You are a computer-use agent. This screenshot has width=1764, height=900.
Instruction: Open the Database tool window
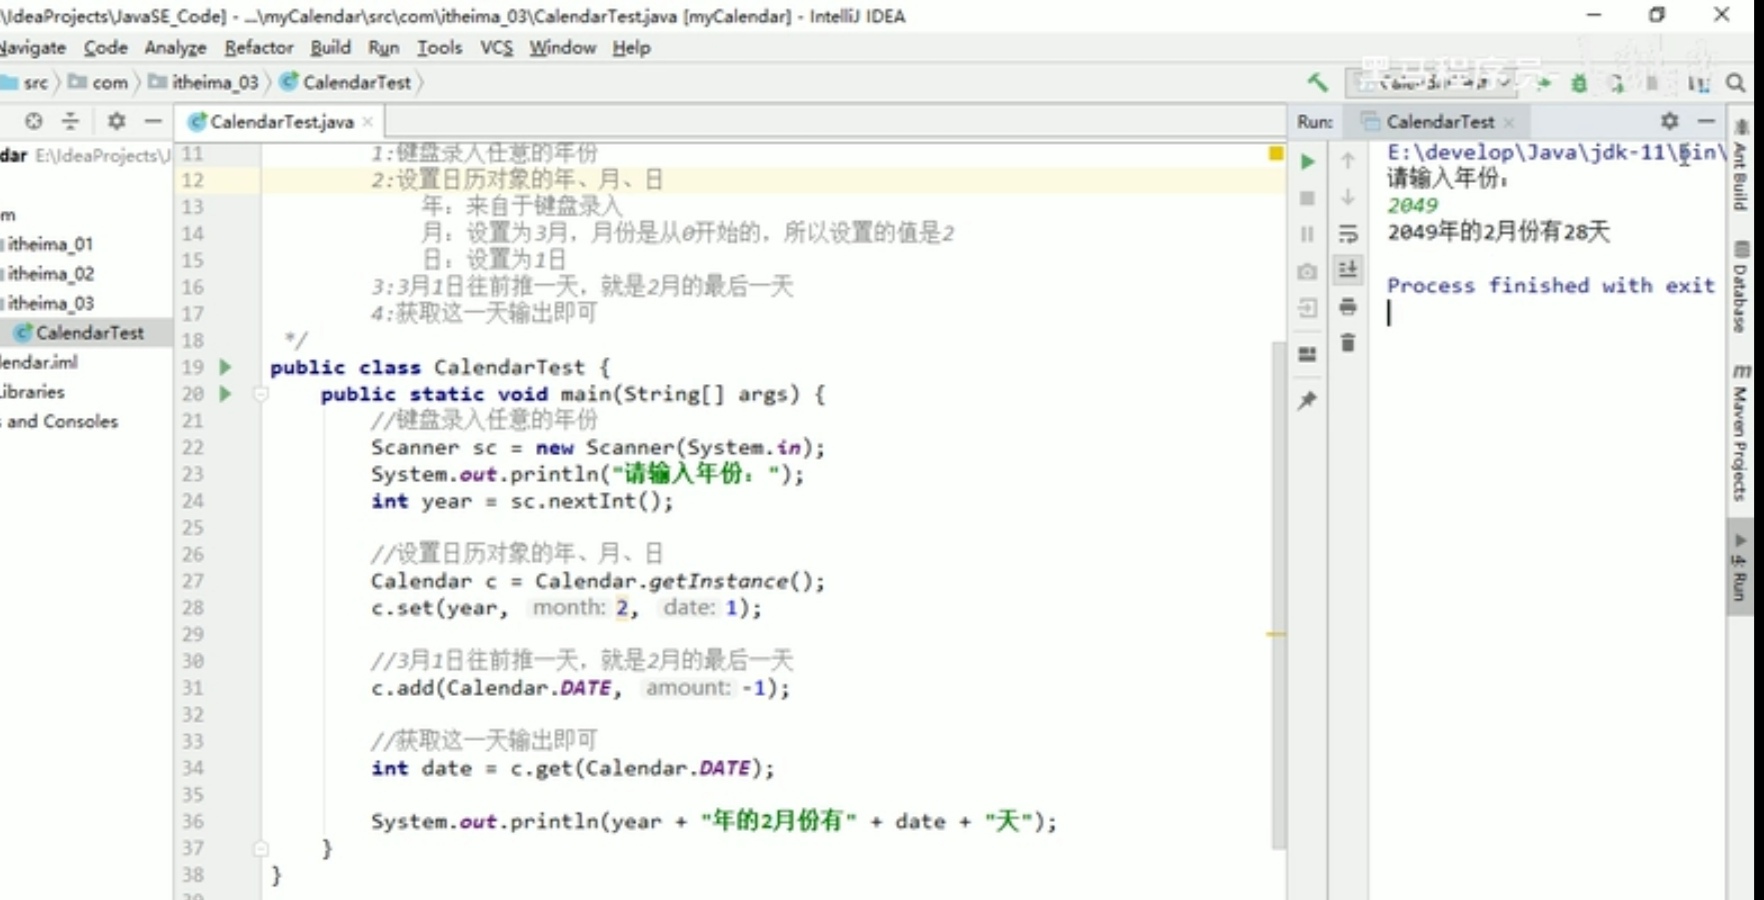tap(1741, 289)
